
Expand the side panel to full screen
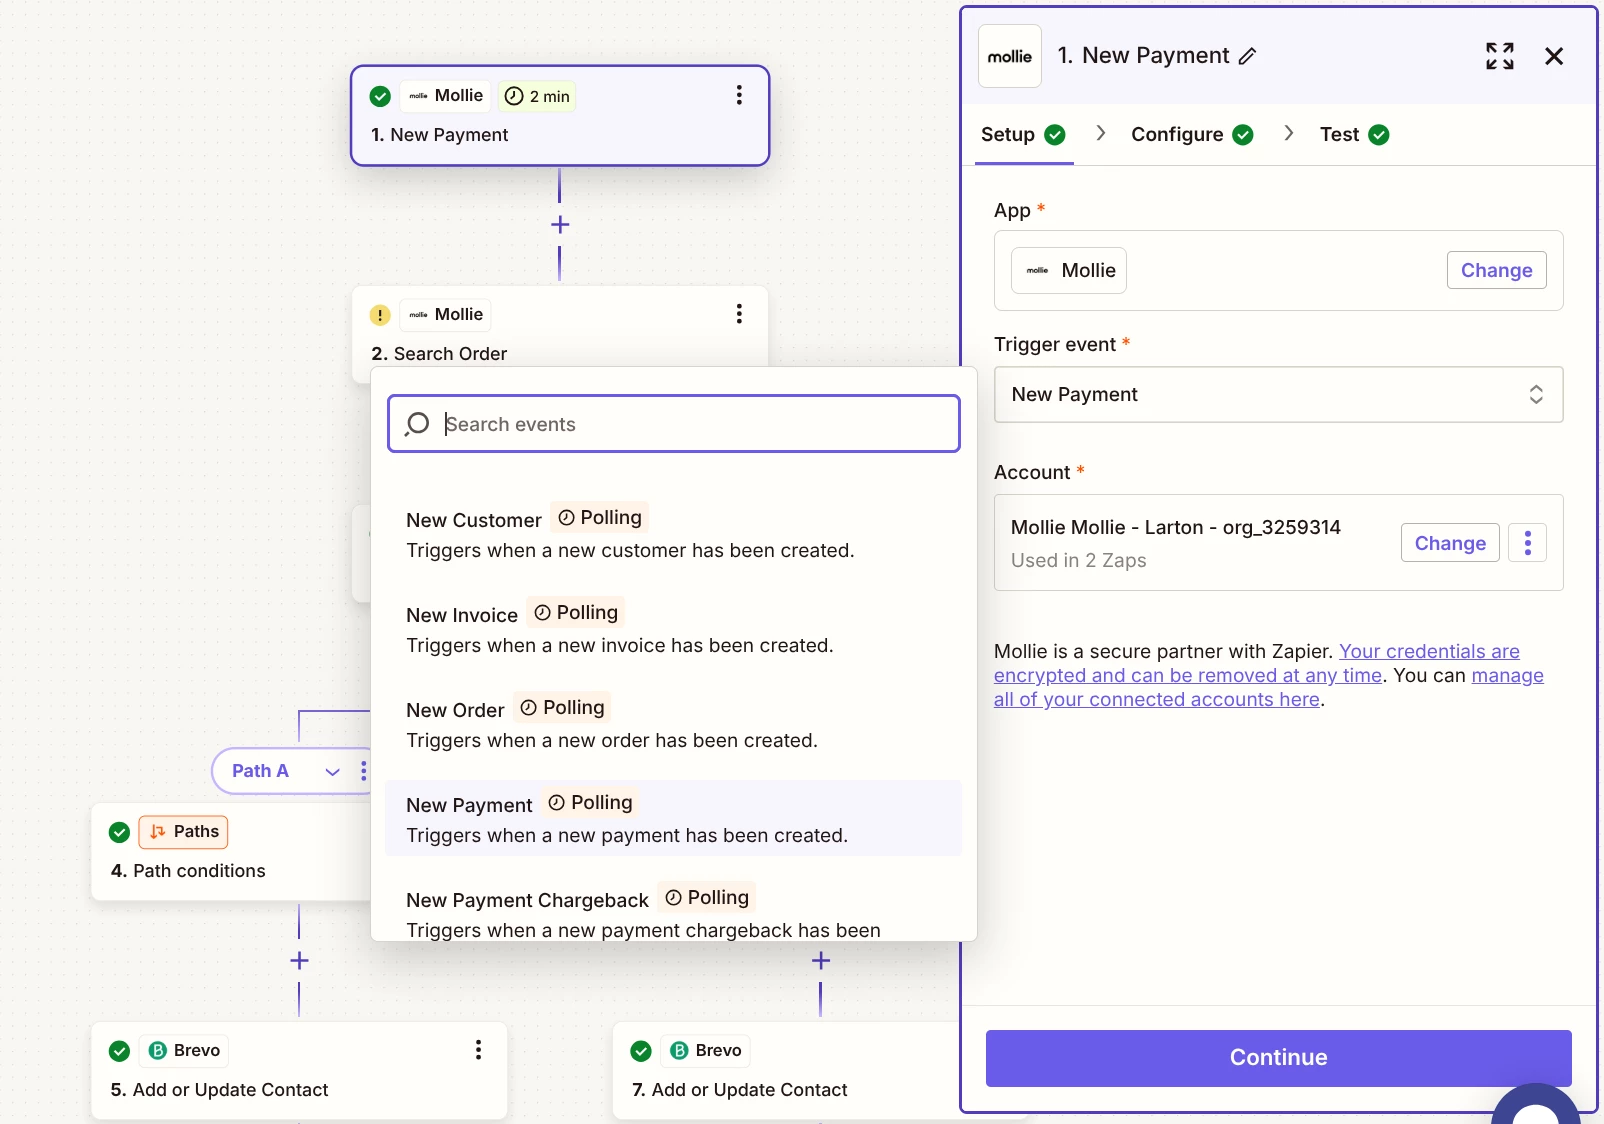[x=1499, y=56]
